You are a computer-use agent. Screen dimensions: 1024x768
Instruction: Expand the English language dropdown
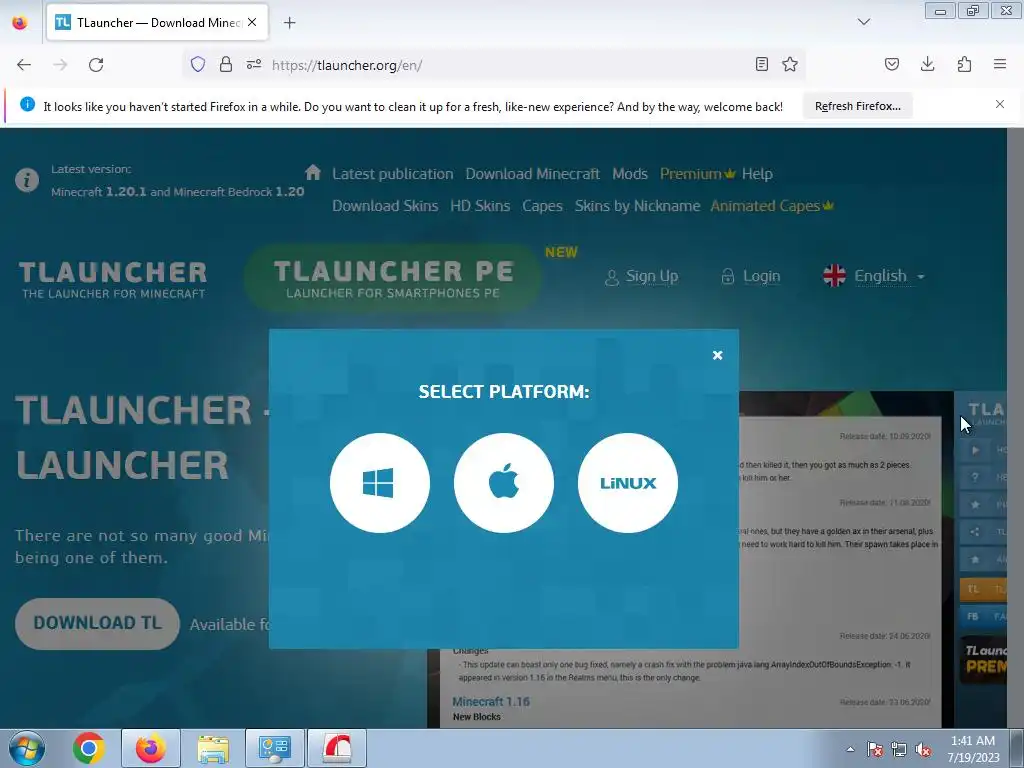(874, 276)
